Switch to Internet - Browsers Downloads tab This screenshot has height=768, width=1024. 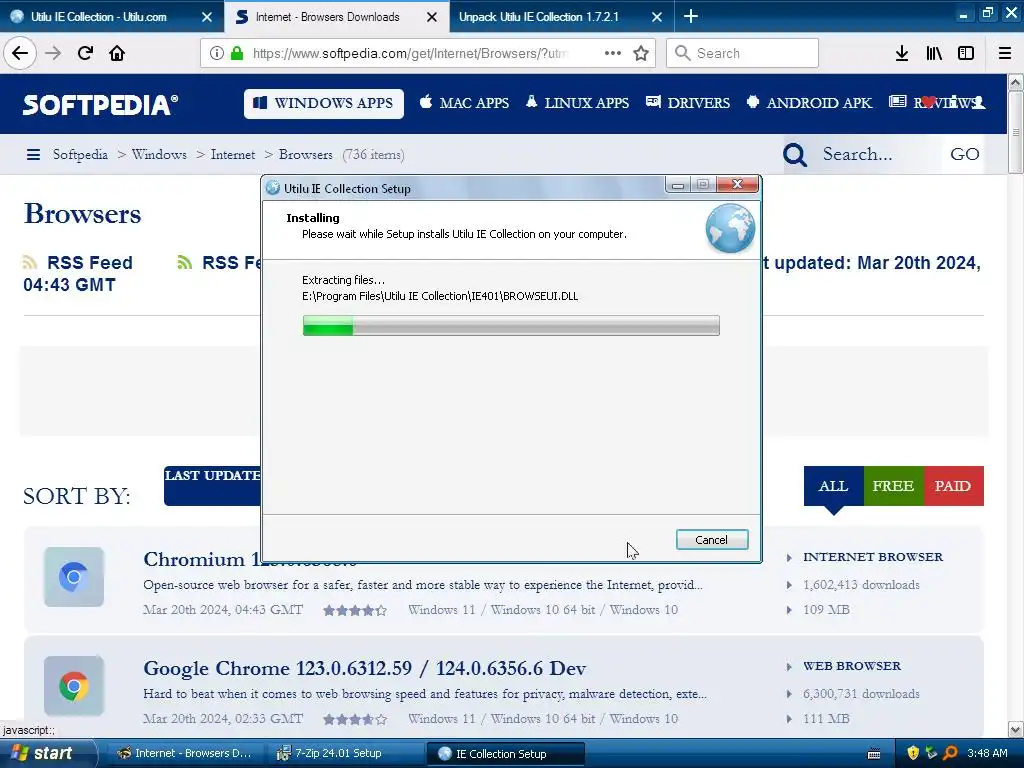click(x=327, y=17)
